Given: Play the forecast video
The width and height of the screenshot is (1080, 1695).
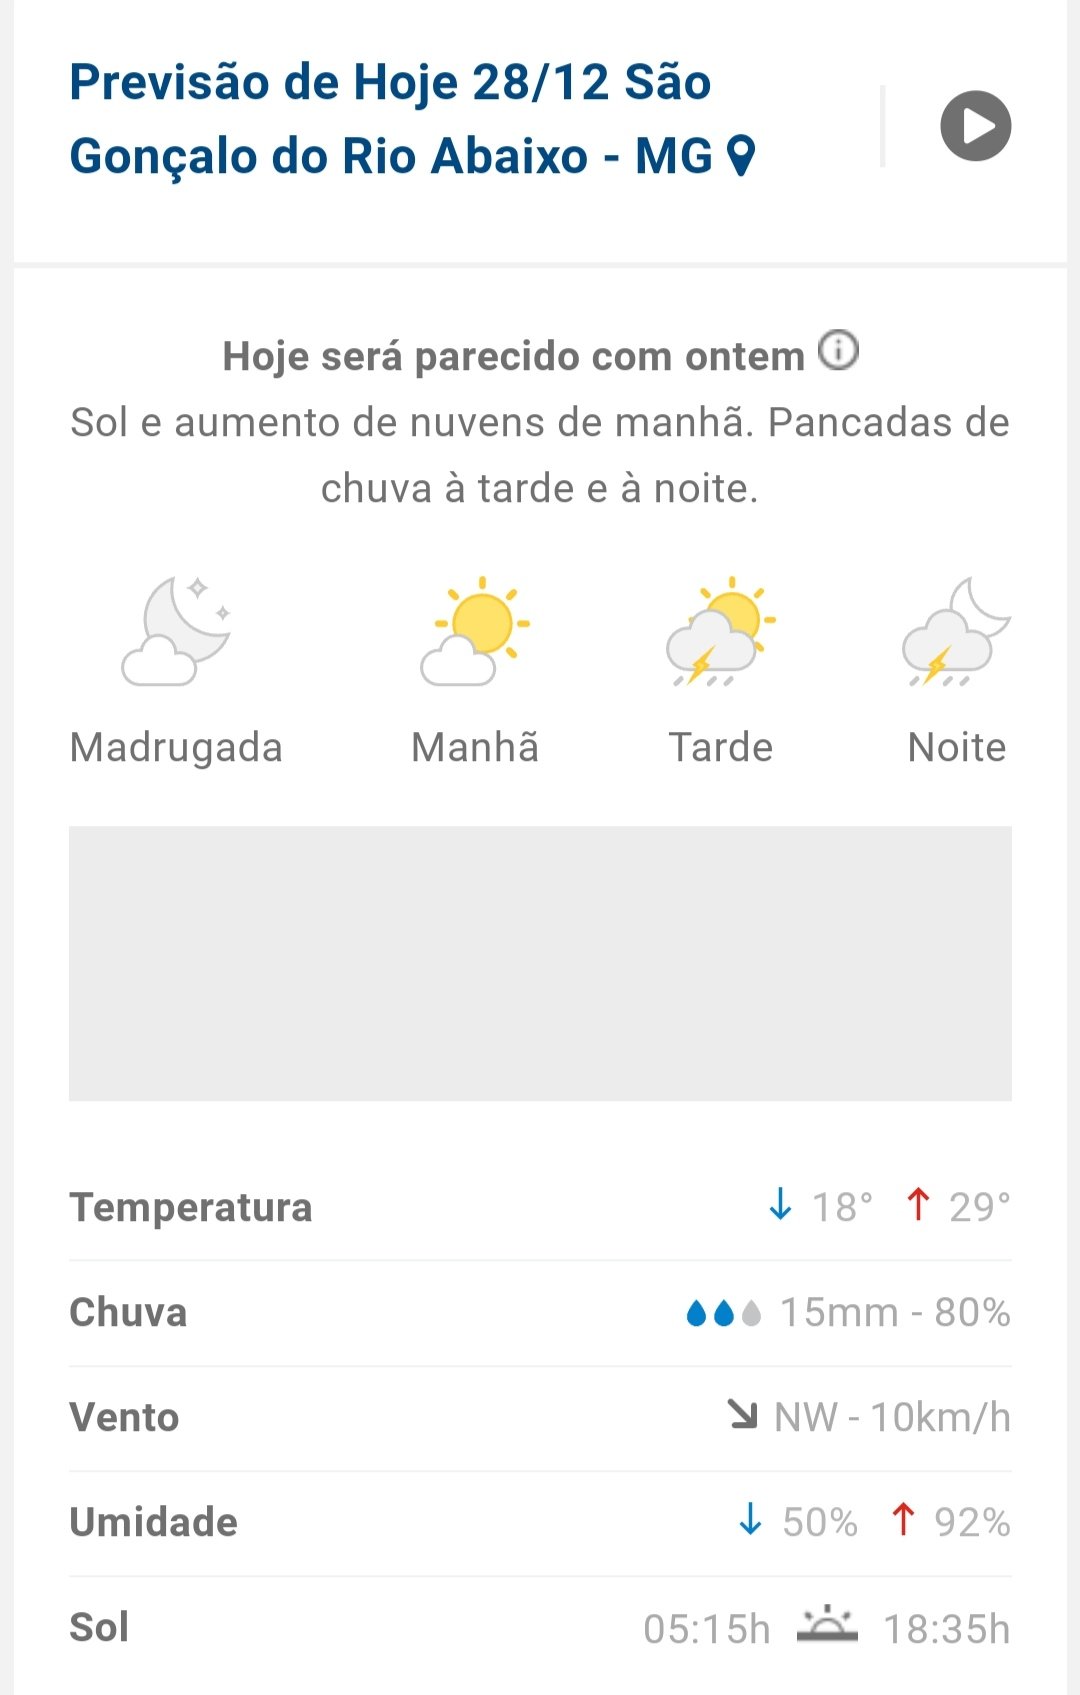Looking at the screenshot, I should tap(975, 126).
